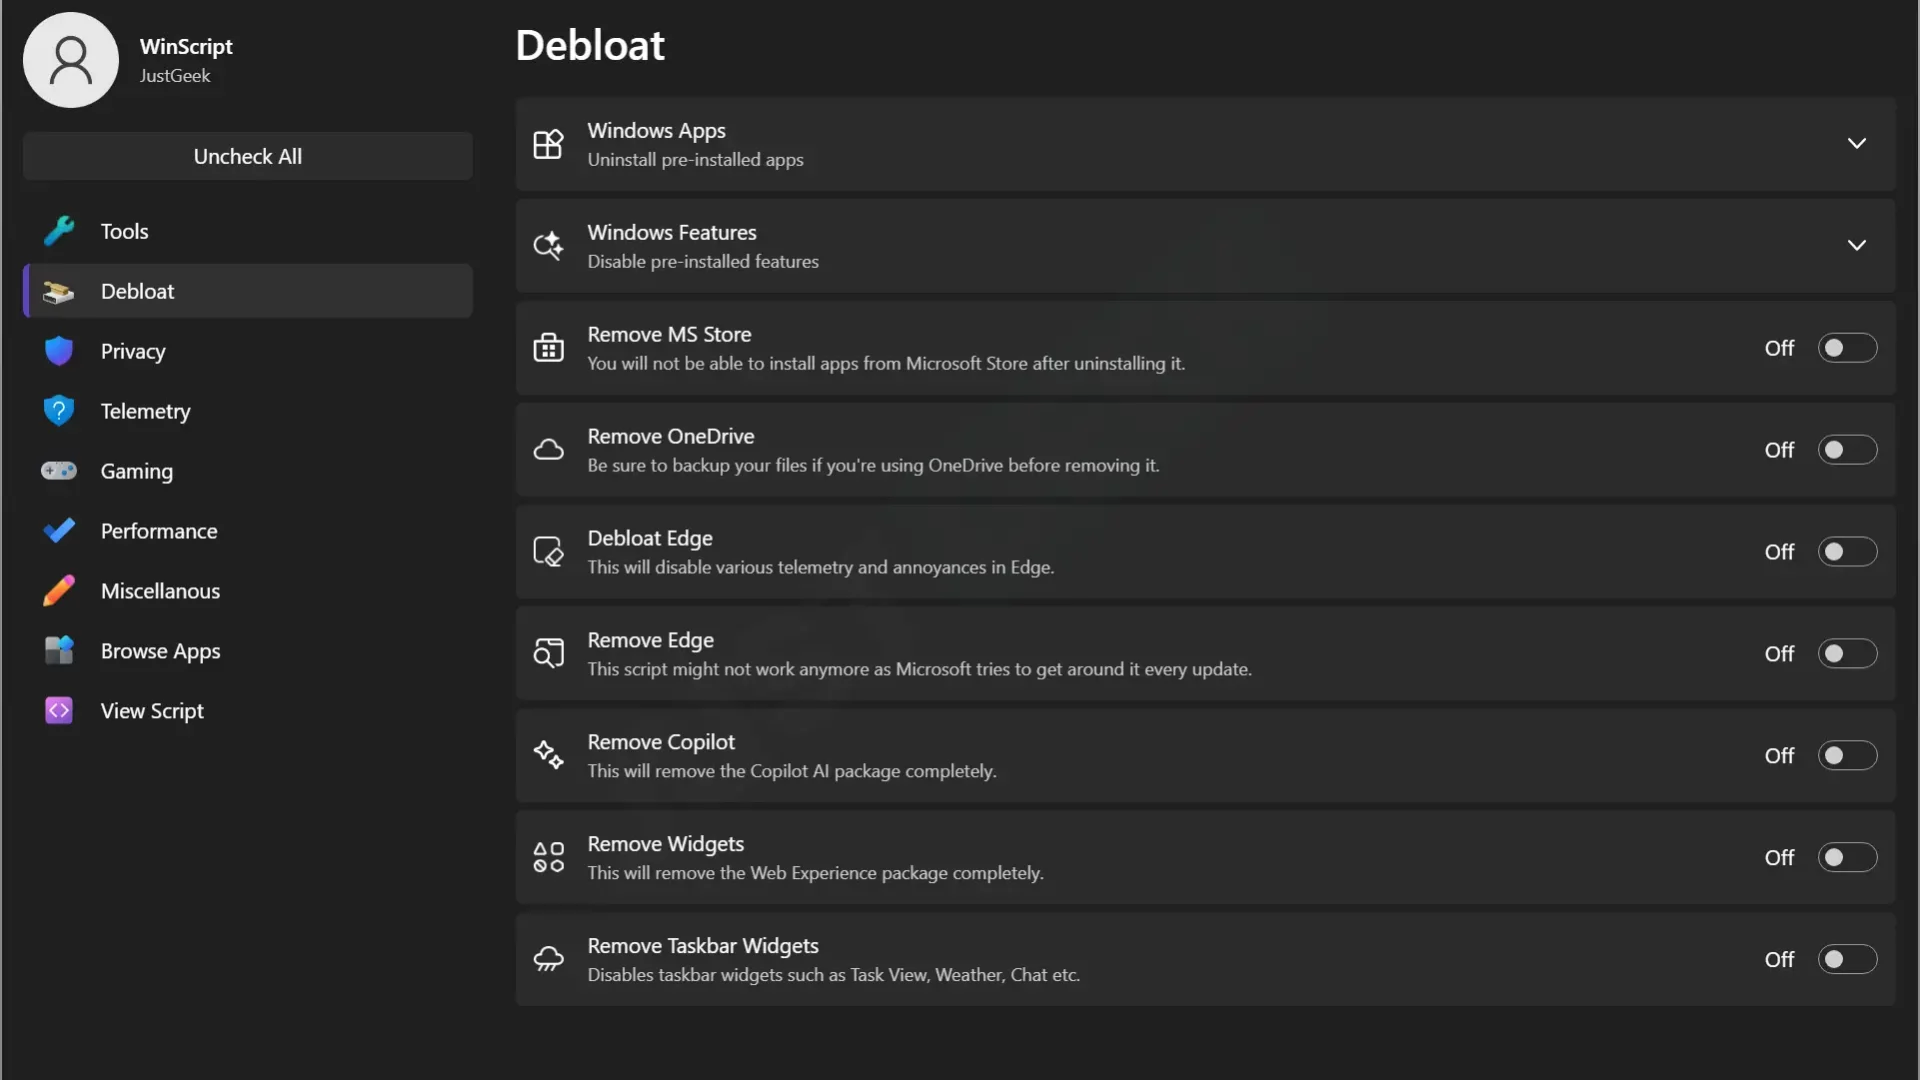Viewport: 1920px width, 1080px height.
Task: Click the Gaming controller icon
Action: (x=59, y=471)
